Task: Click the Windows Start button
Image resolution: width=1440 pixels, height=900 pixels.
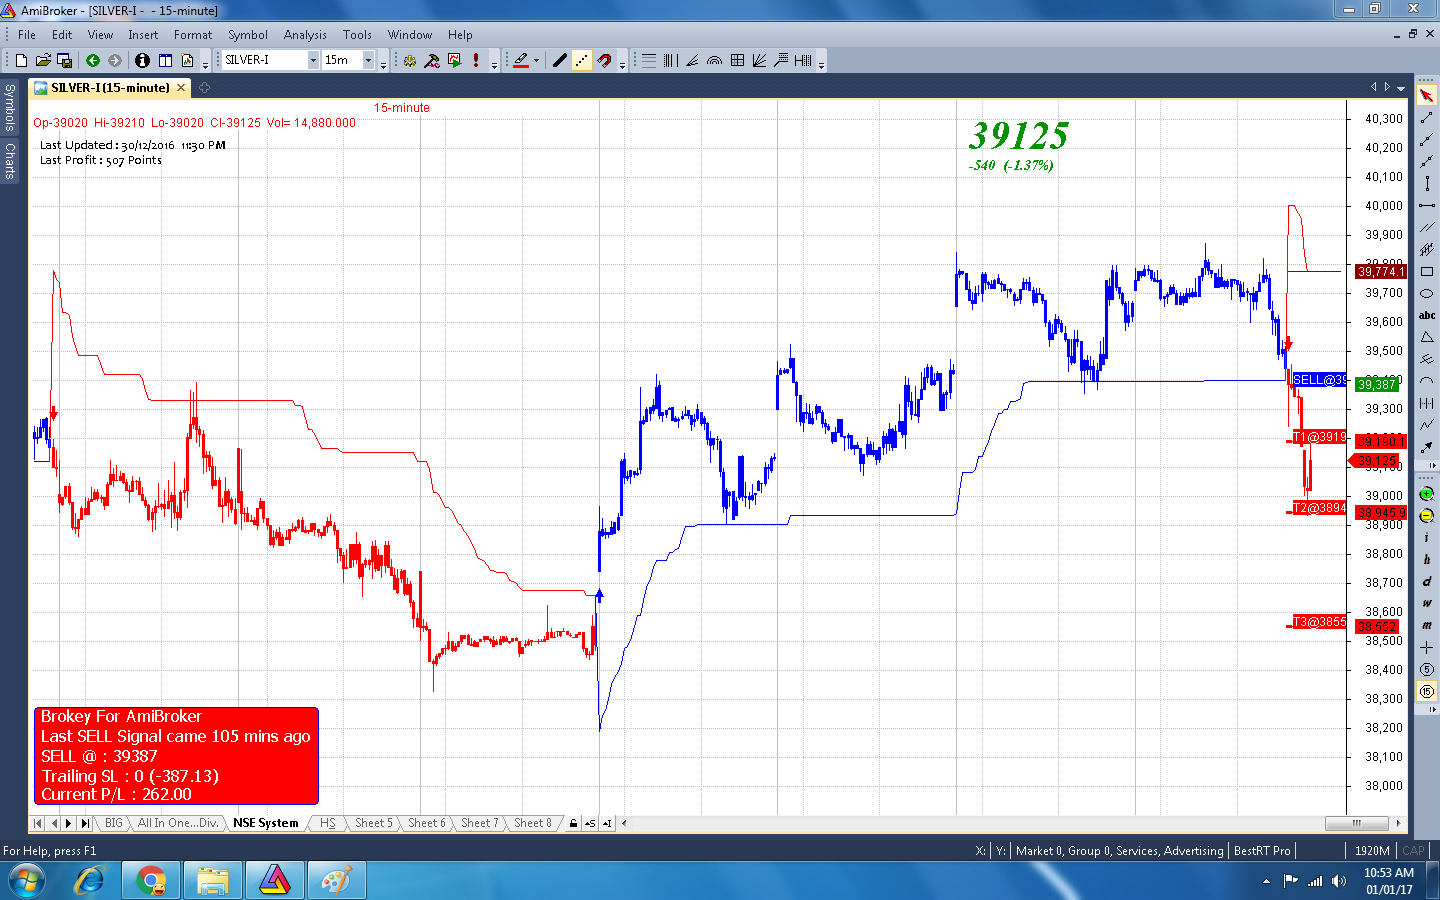Action: coord(27,881)
